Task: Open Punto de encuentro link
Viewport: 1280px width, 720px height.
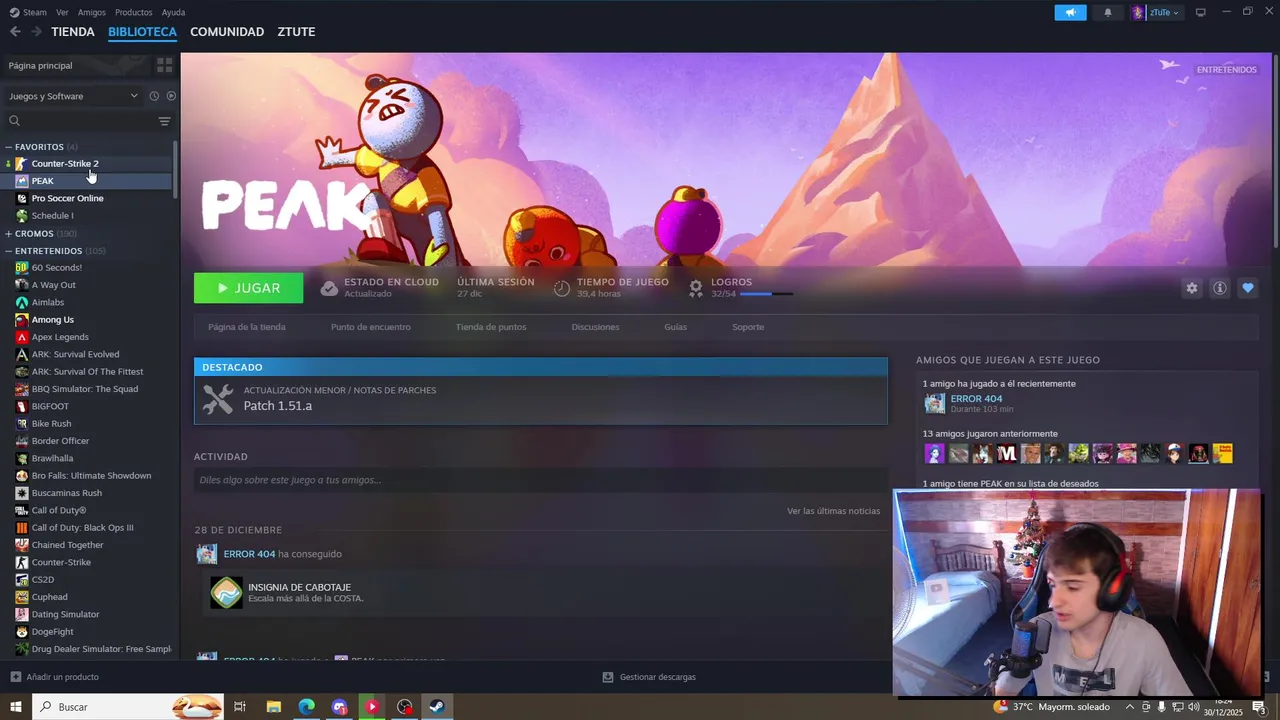Action: 371,327
